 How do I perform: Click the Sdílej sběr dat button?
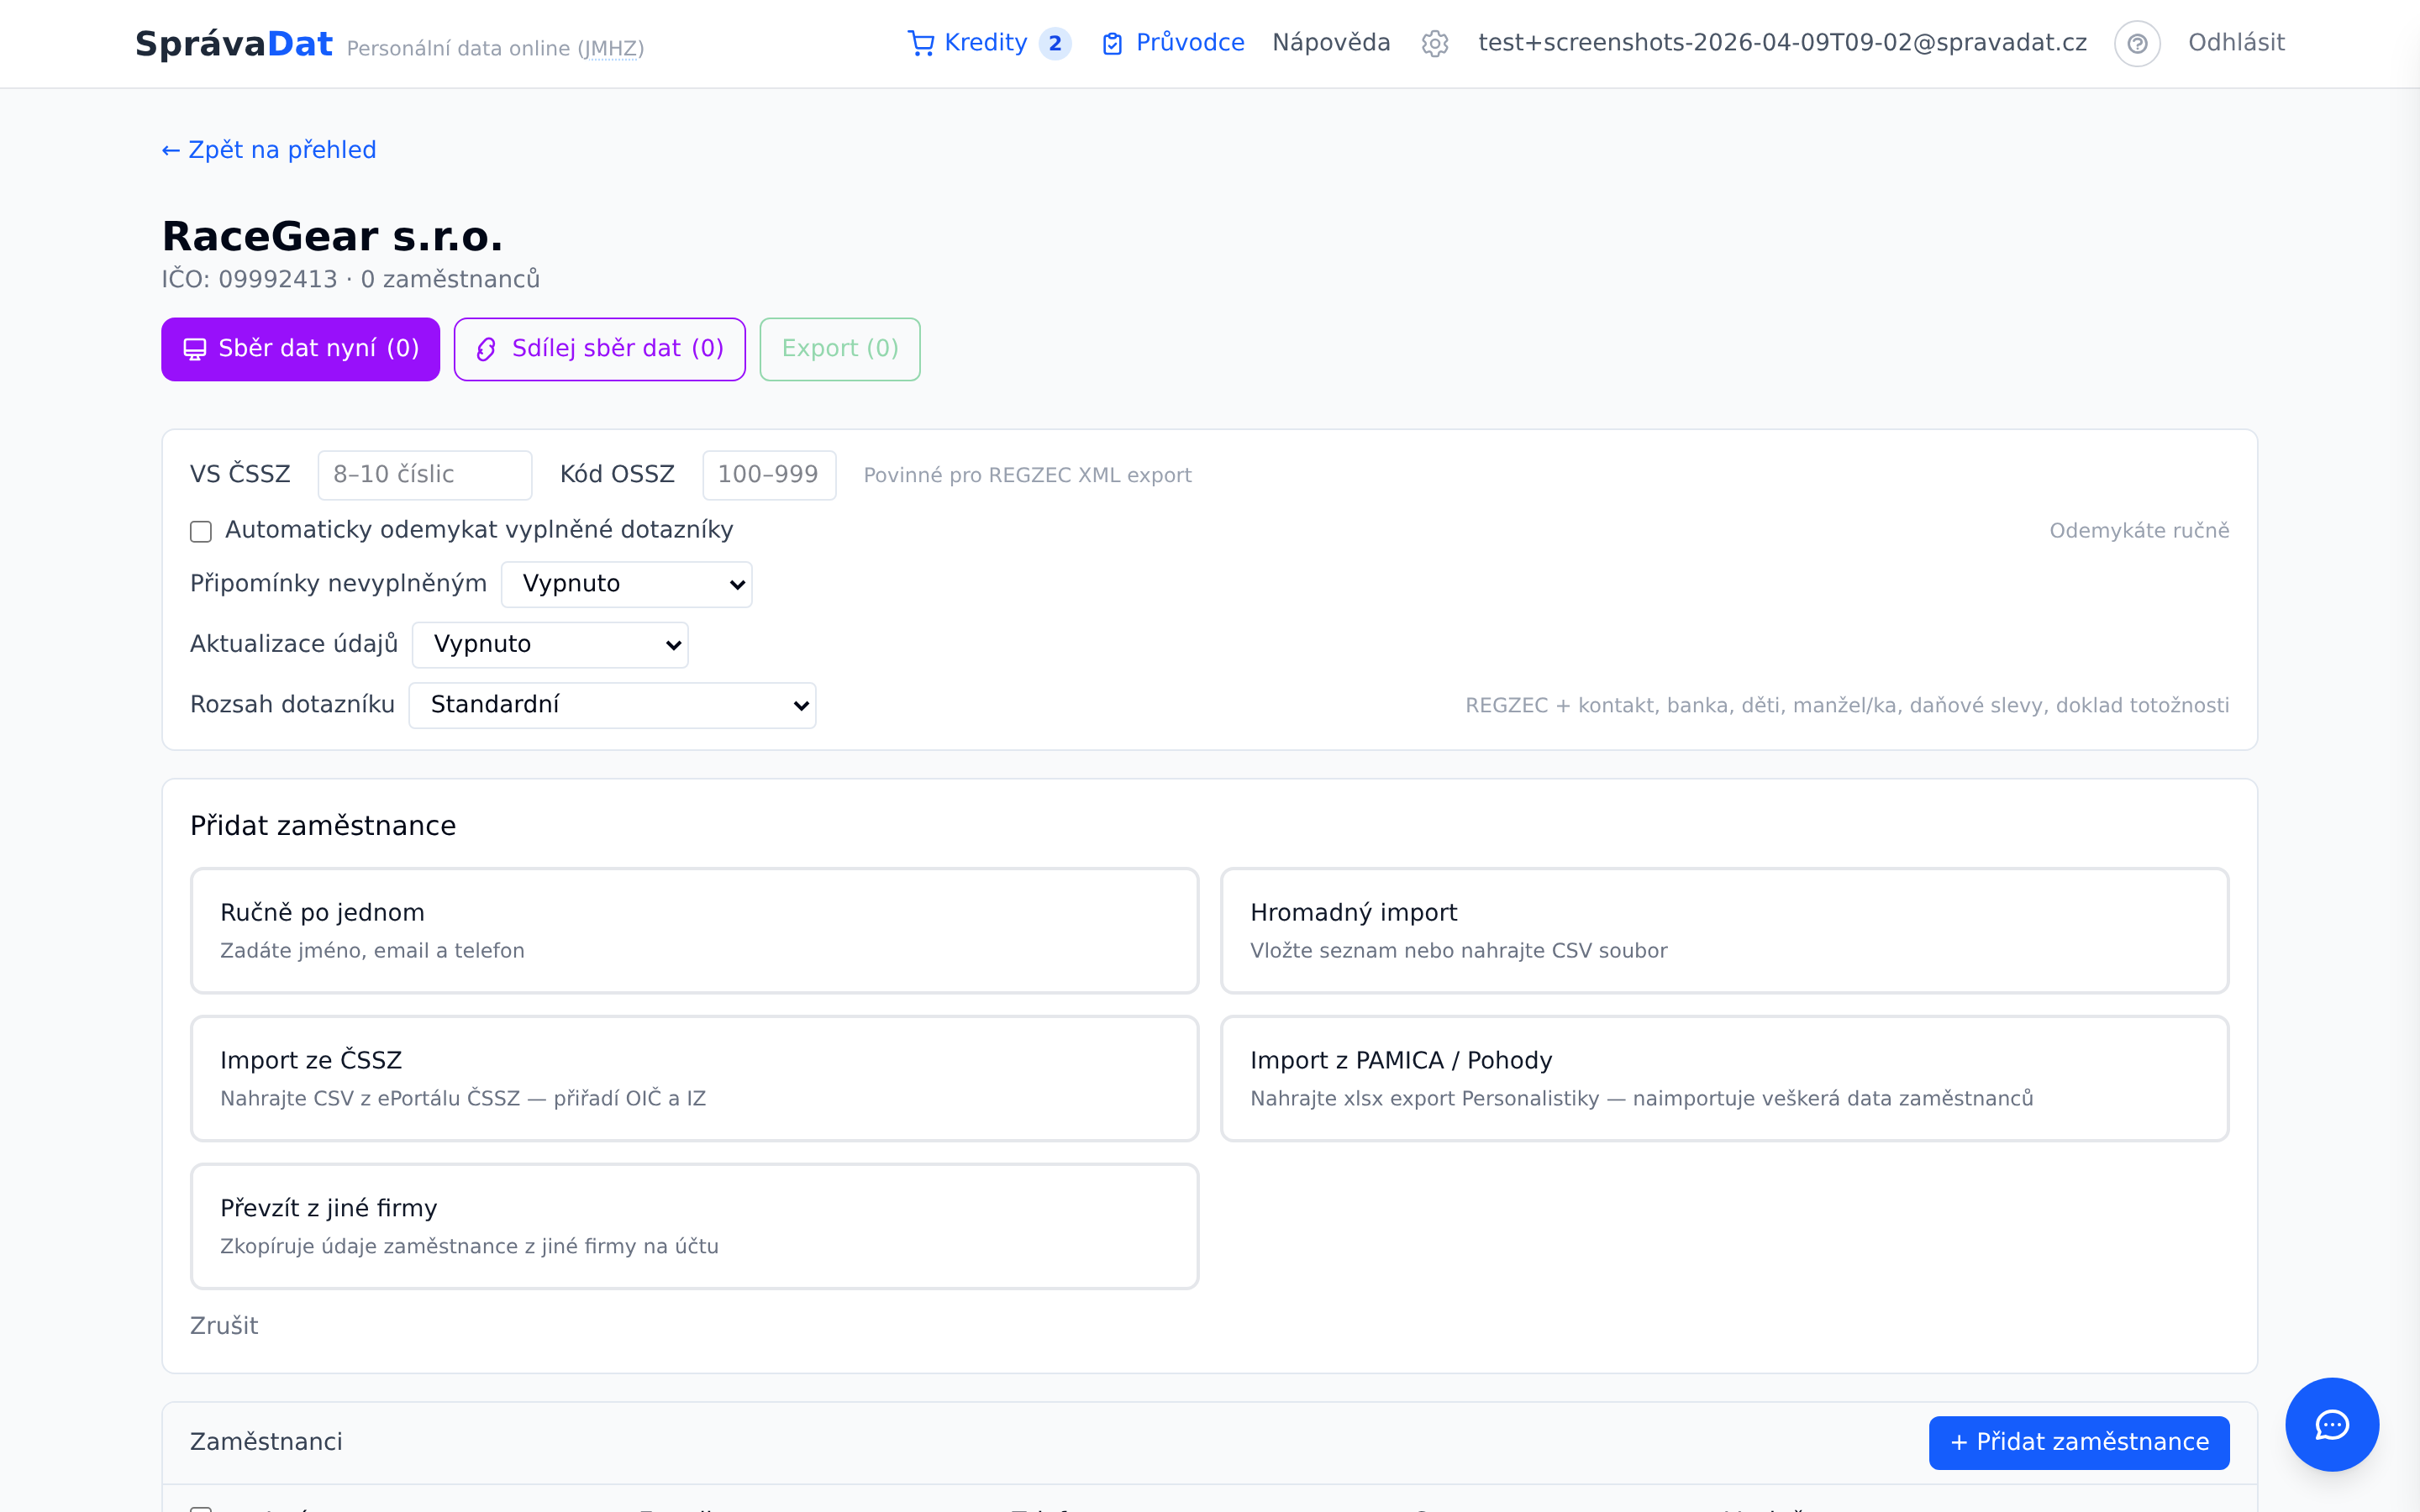coord(600,349)
